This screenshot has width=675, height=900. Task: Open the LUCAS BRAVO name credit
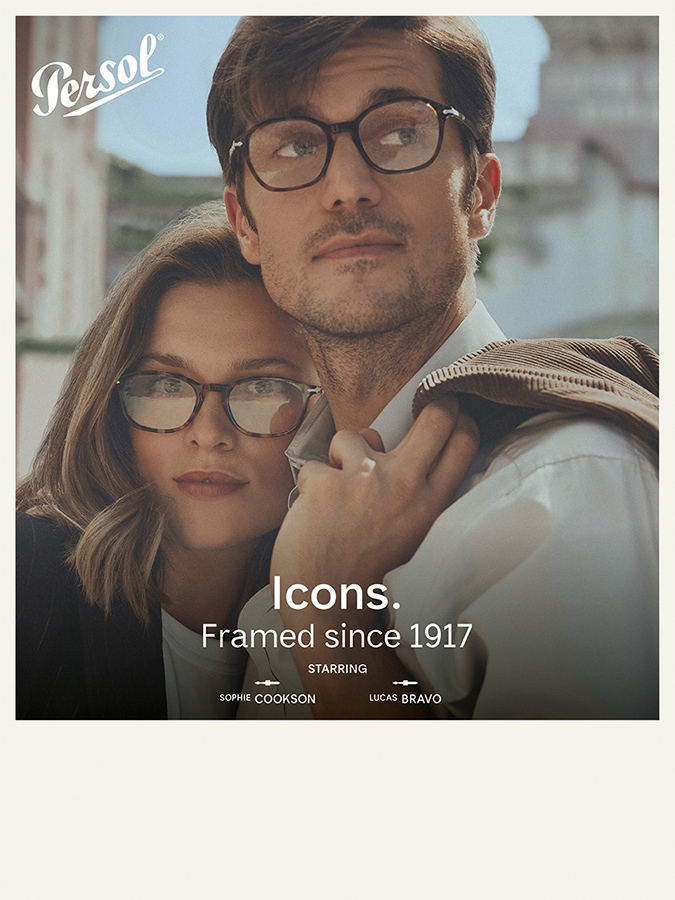pyautogui.click(x=405, y=699)
